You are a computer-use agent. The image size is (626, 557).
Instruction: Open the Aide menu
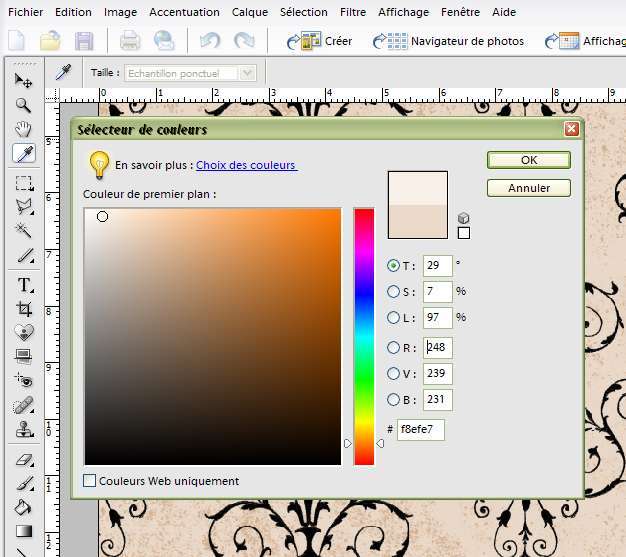coord(504,12)
